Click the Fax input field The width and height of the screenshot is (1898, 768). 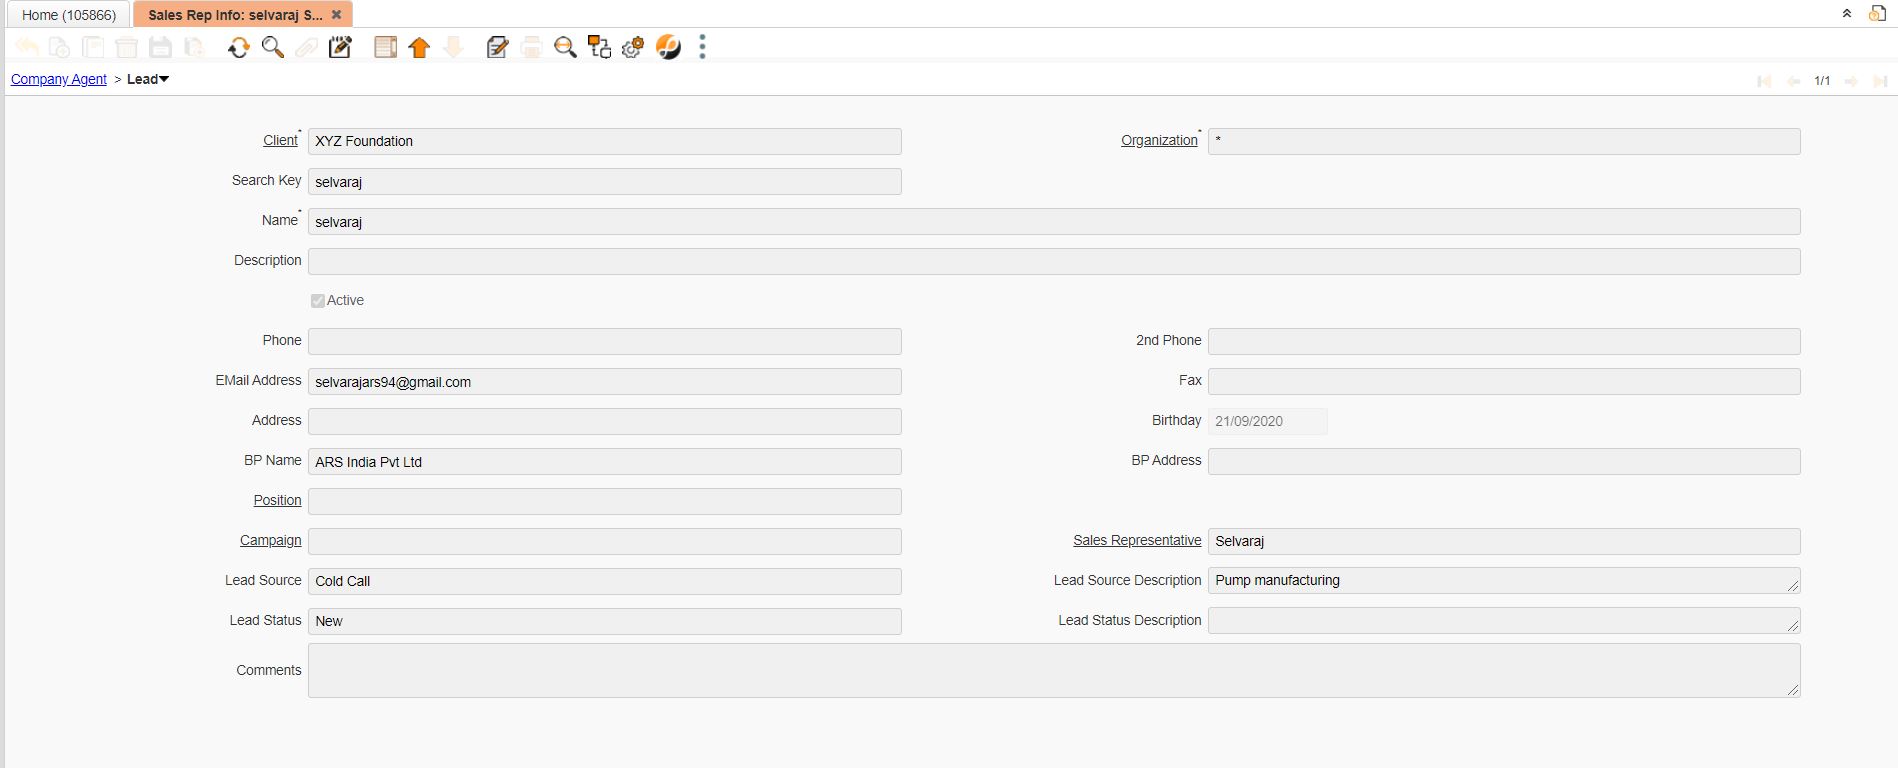[x=1504, y=381]
